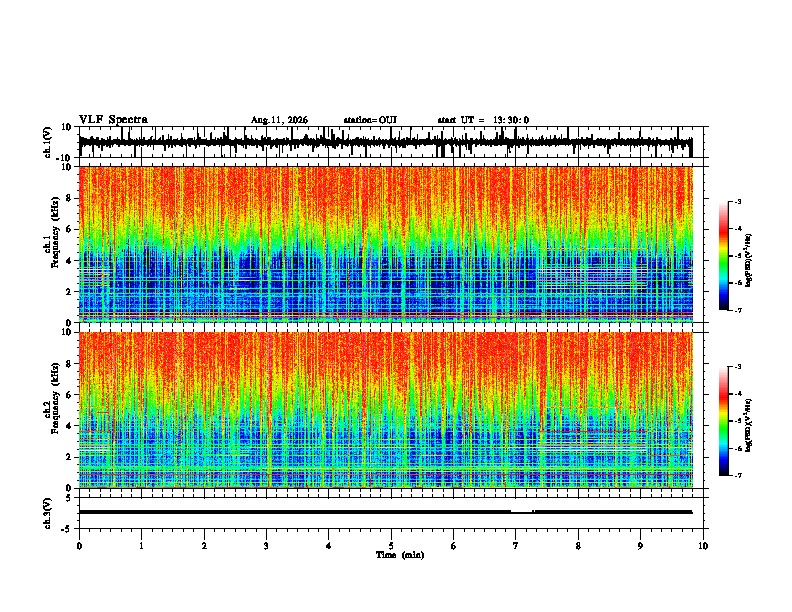The height and width of the screenshot is (612, 792).
Task: Click time axis tick label "4"
Action: [329, 546]
